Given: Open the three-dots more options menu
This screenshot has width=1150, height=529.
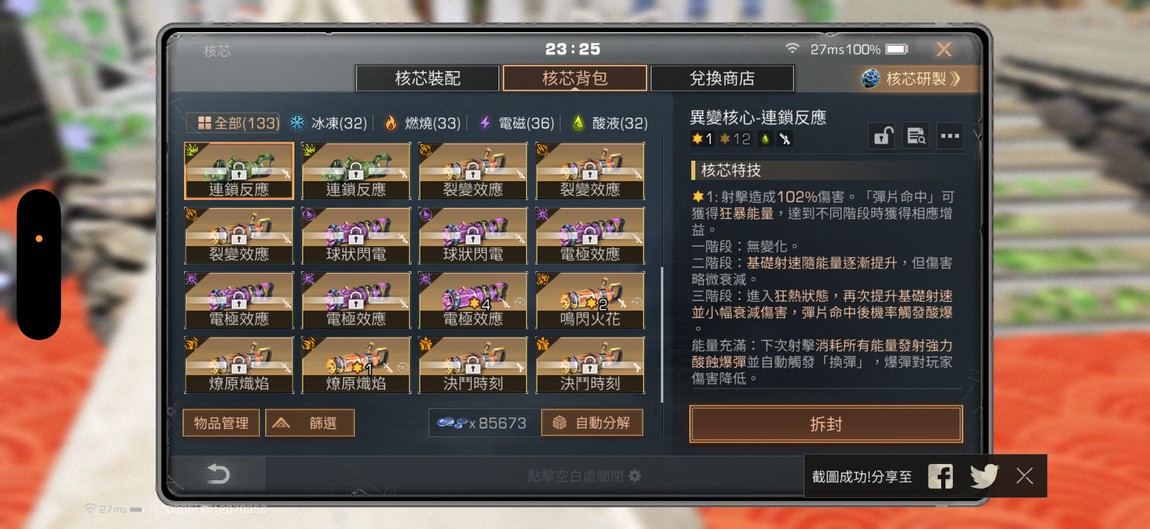Looking at the screenshot, I should pos(950,136).
